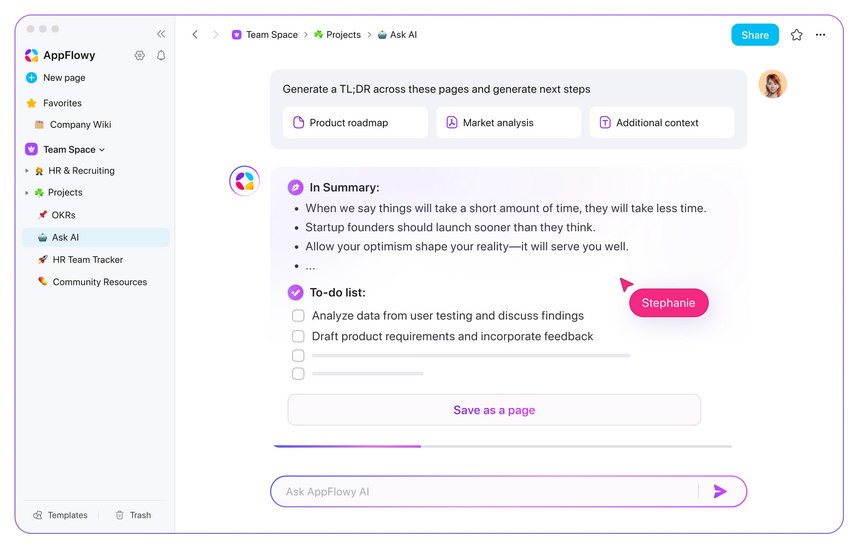The image size is (865, 545).
Task: Expand the HR & Recruiting tree item
Action: (x=26, y=171)
